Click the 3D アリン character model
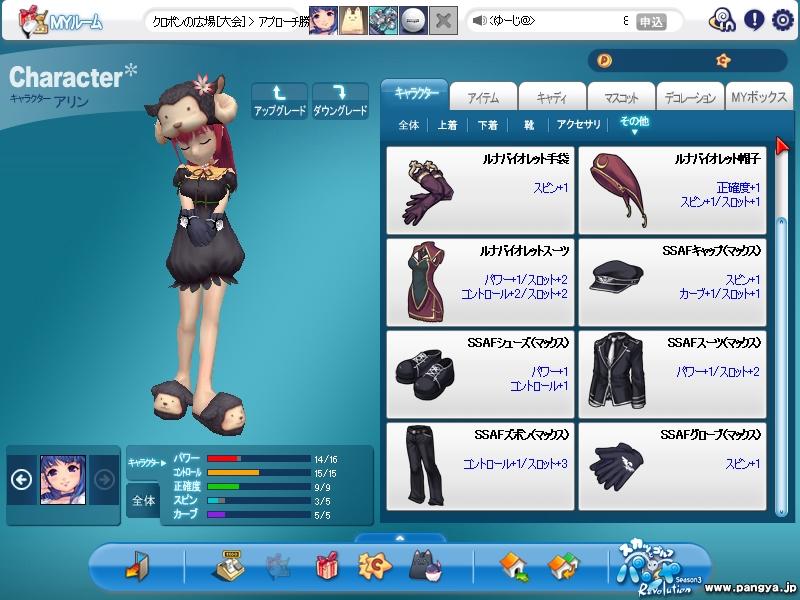 tap(199, 255)
